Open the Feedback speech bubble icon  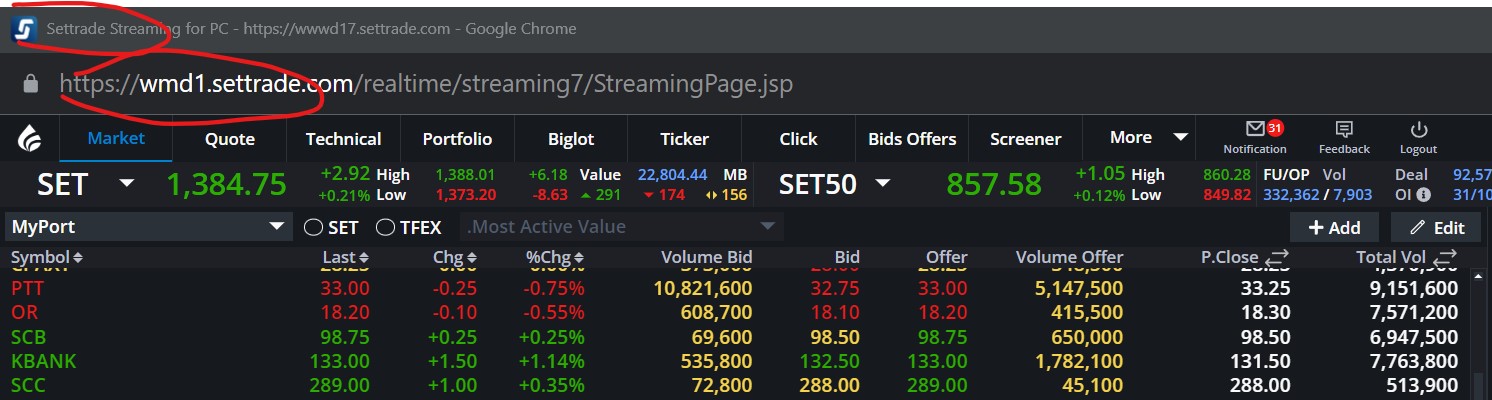pos(1344,129)
